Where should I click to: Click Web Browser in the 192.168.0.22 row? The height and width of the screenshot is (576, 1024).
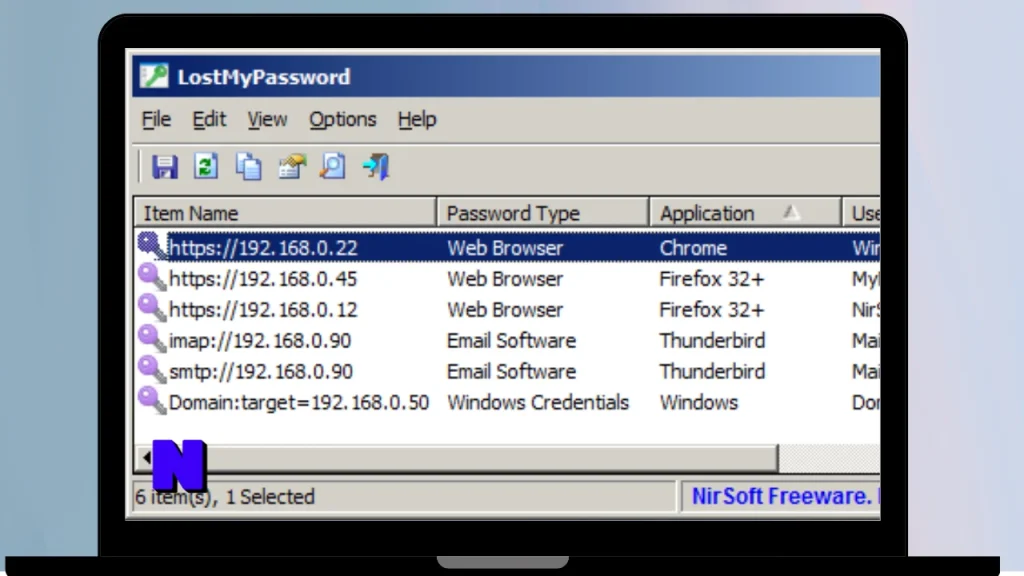coord(505,248)
